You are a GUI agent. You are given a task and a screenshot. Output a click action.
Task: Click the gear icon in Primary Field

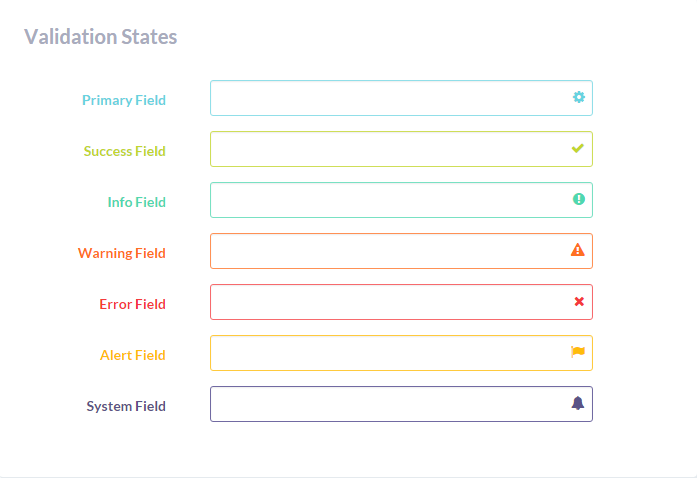point(578,97)
